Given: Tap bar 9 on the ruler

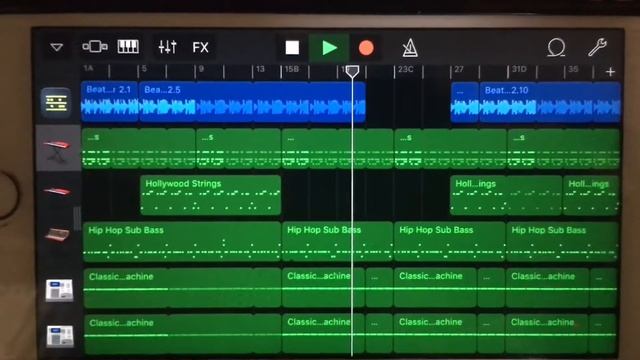Looking at the screenshot, I should click(201, 69).
